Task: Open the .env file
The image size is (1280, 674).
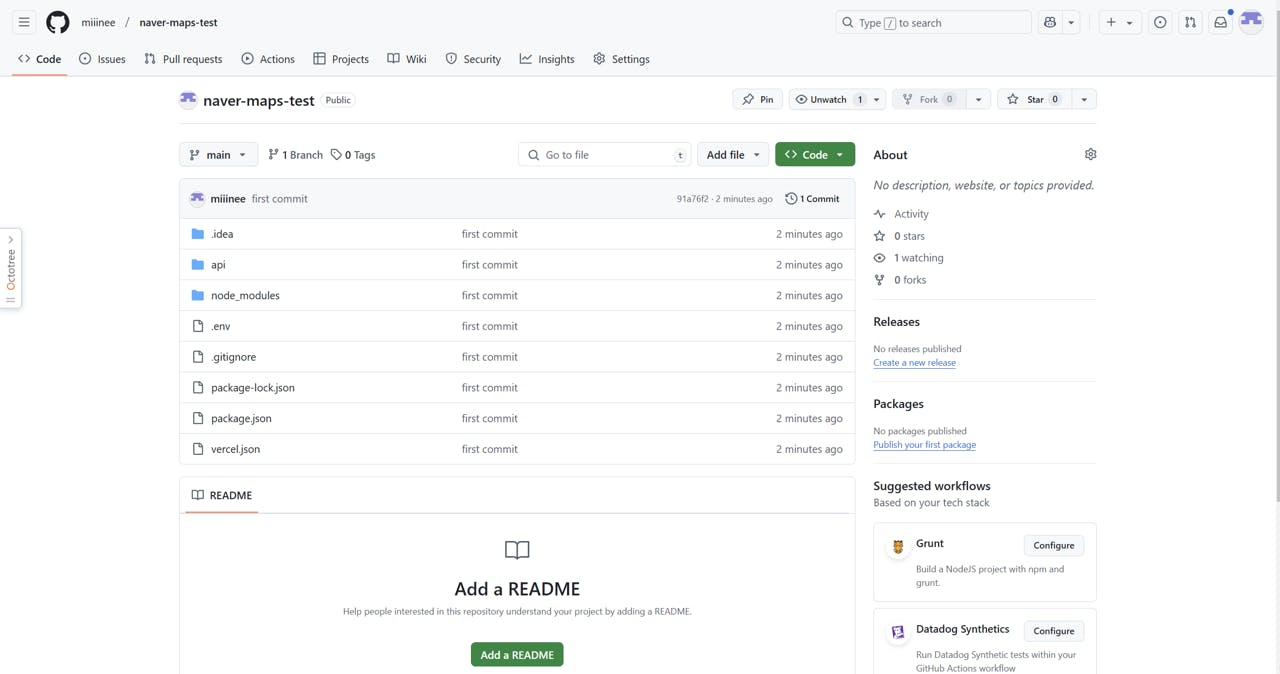Action: pyautogui.click(x=221, y=326)
